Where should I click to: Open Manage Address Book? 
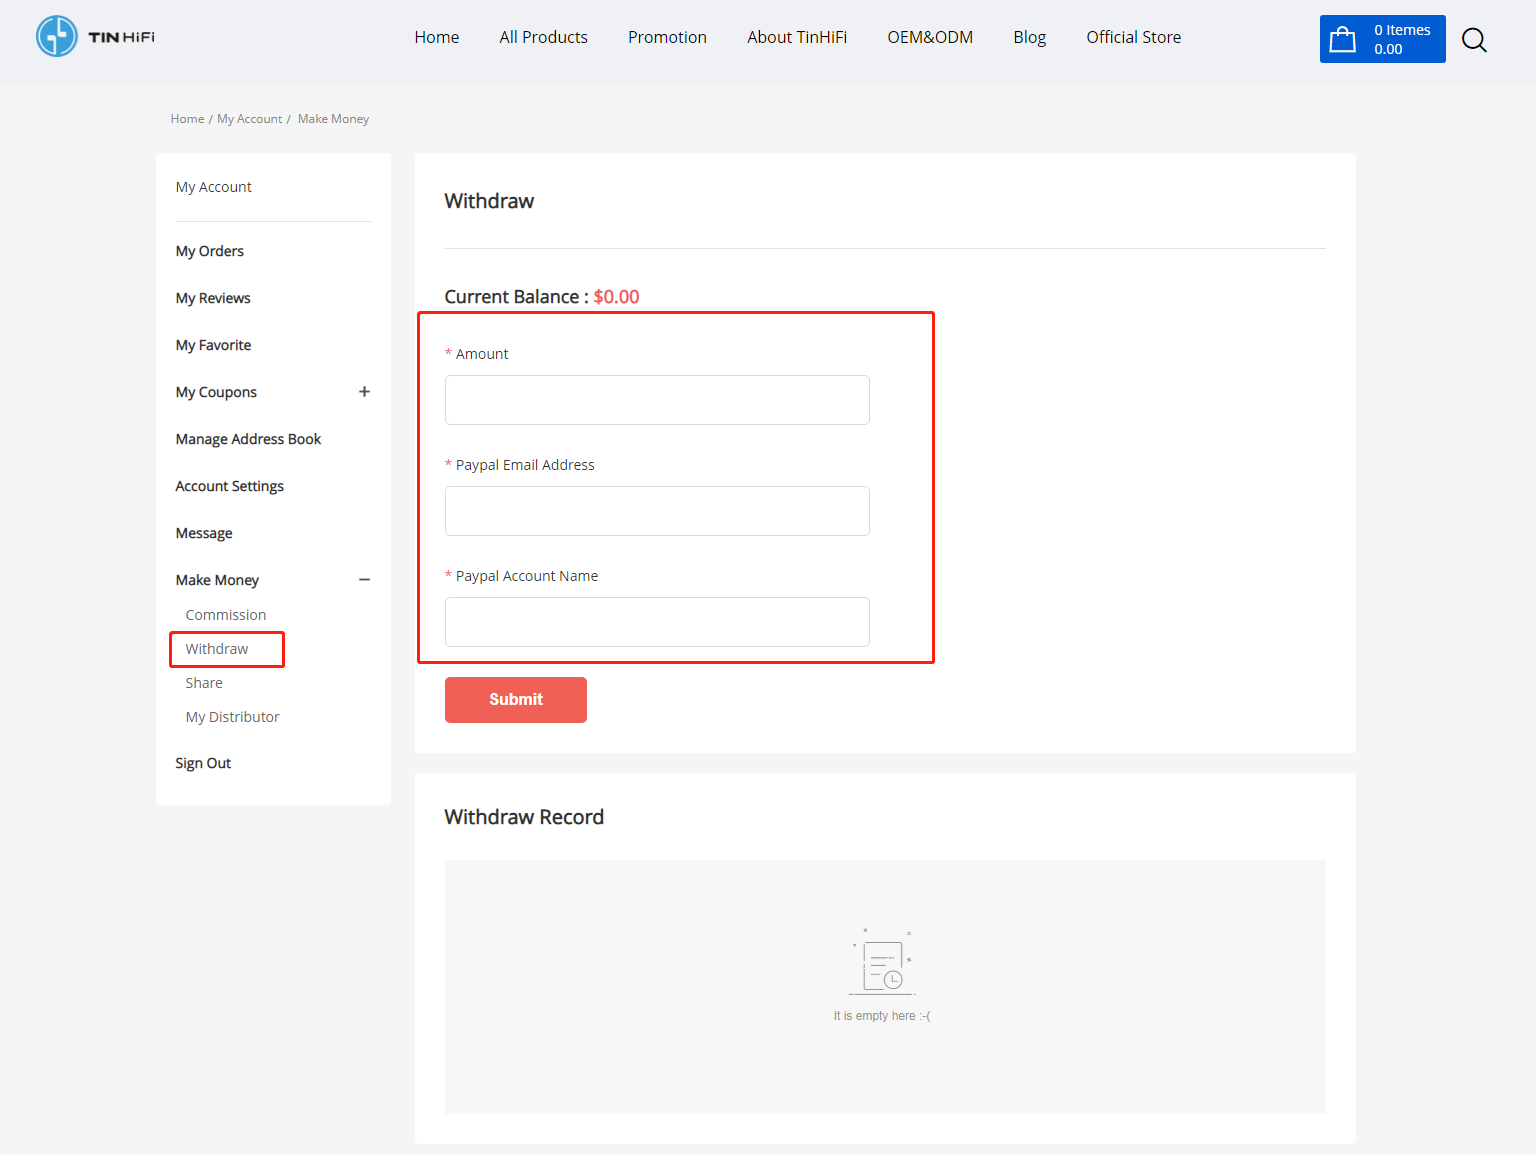pos(248,439)
